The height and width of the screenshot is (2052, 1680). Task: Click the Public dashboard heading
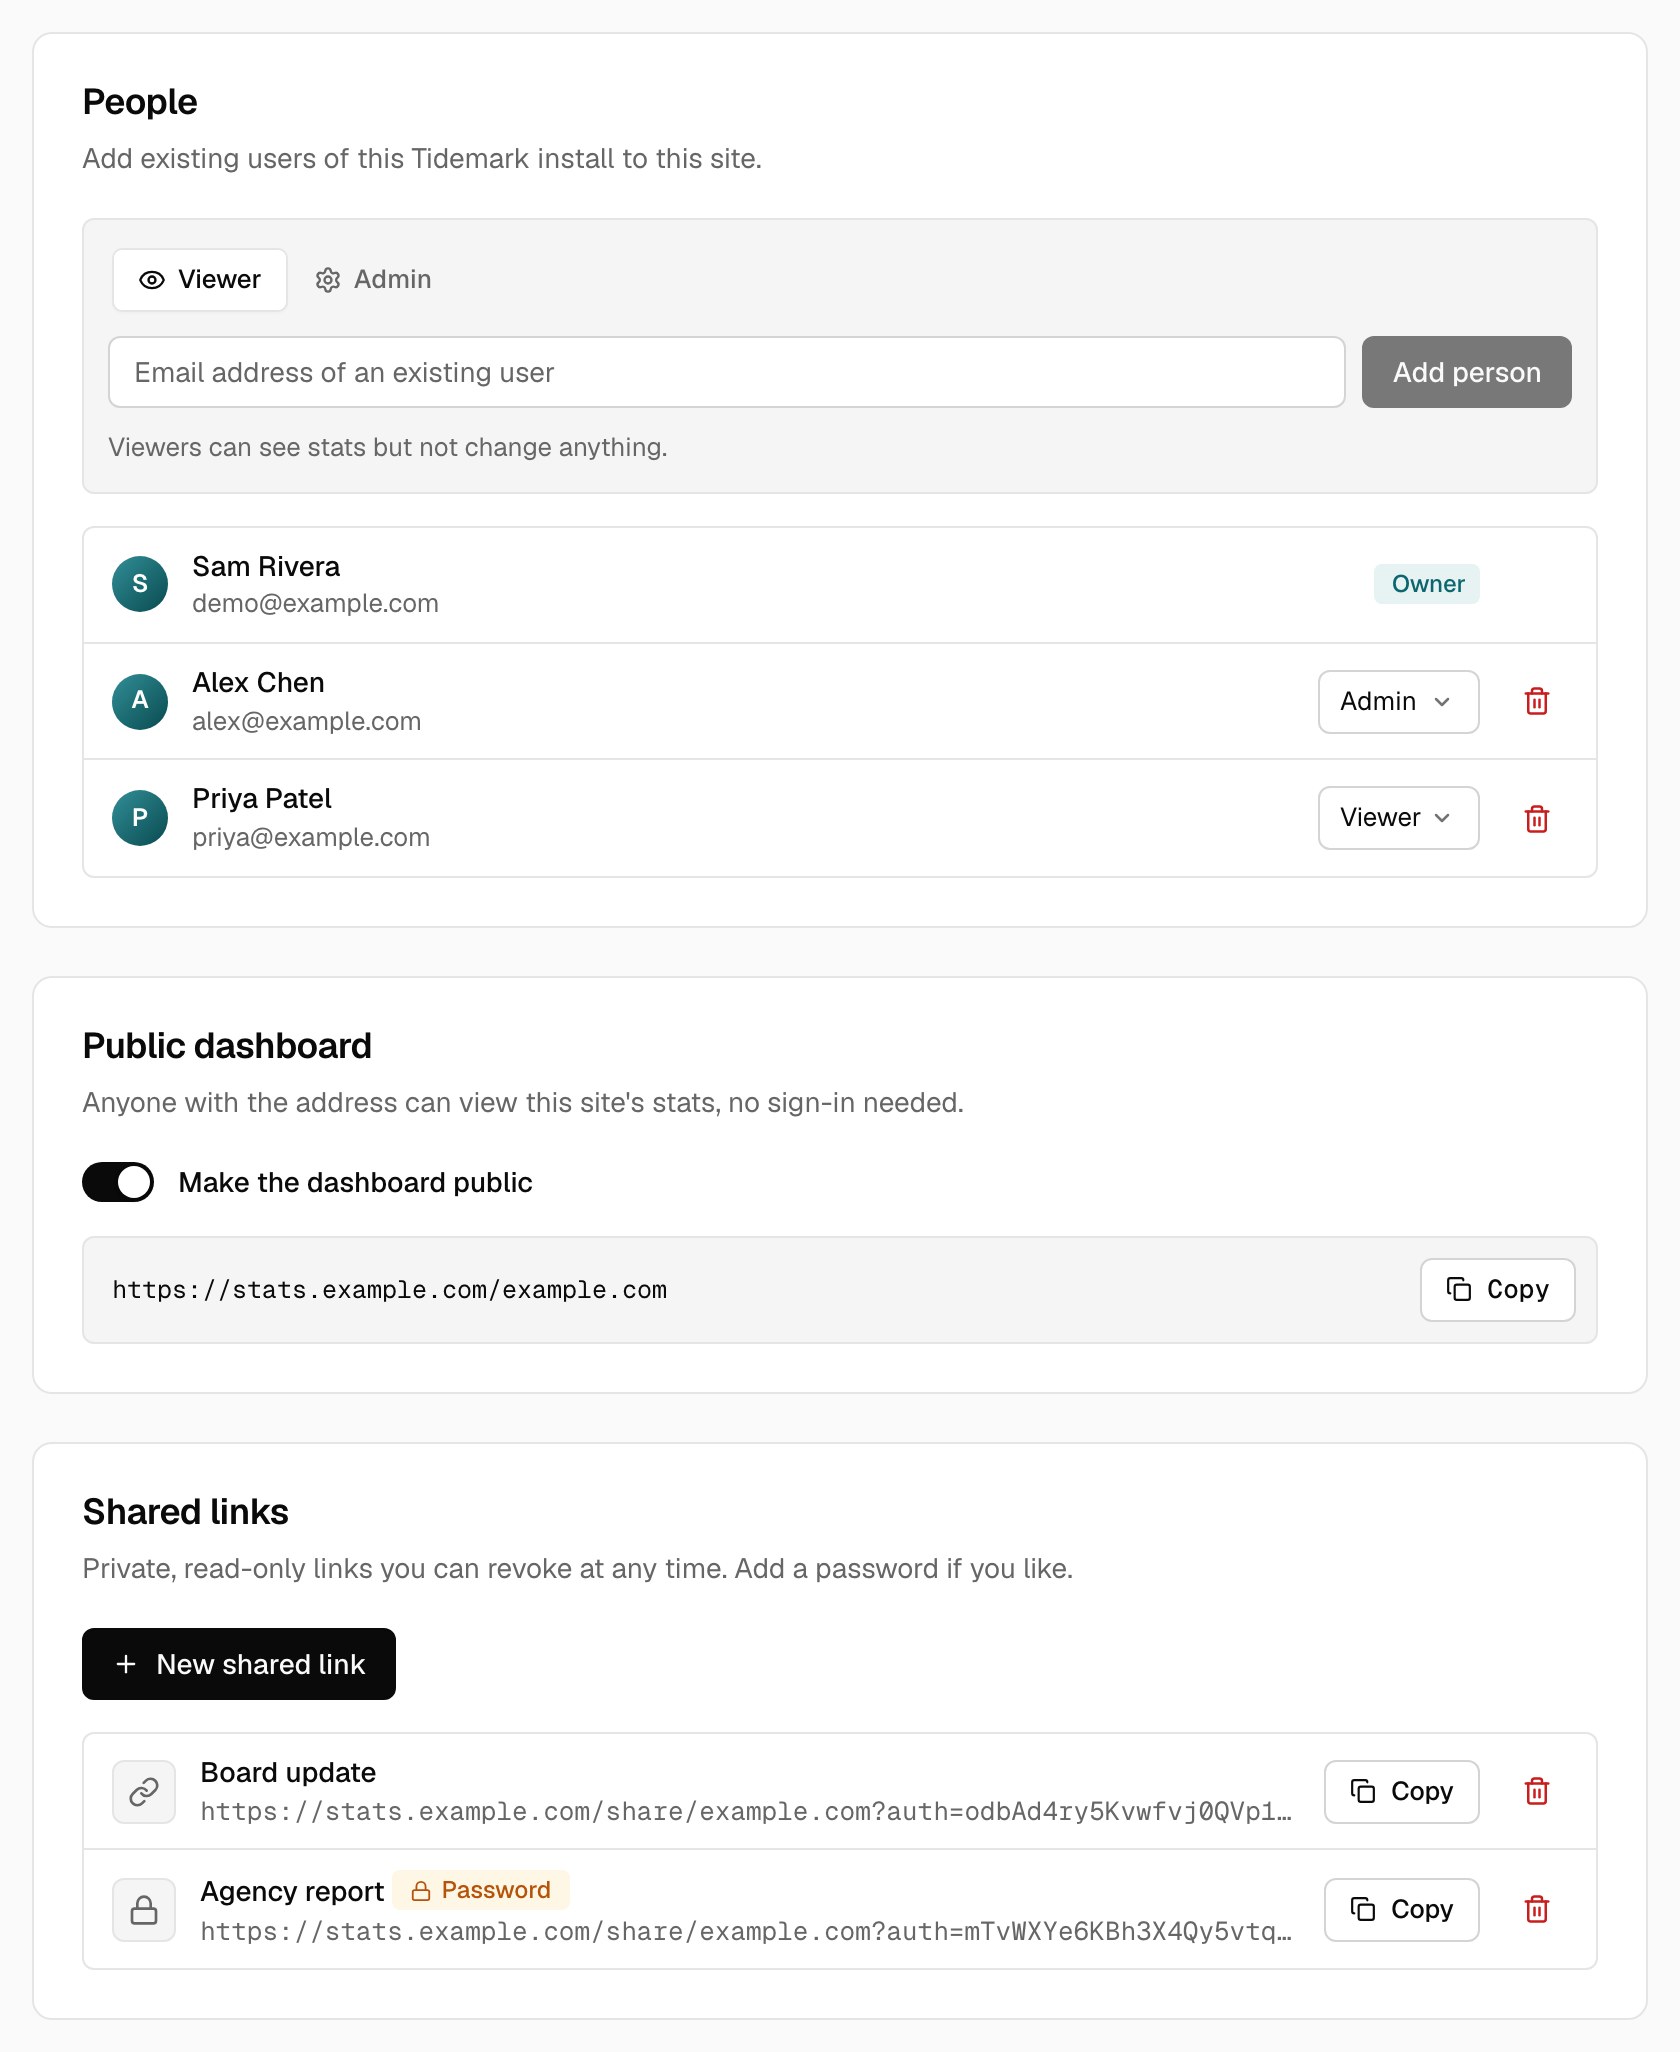(227, 1046)
